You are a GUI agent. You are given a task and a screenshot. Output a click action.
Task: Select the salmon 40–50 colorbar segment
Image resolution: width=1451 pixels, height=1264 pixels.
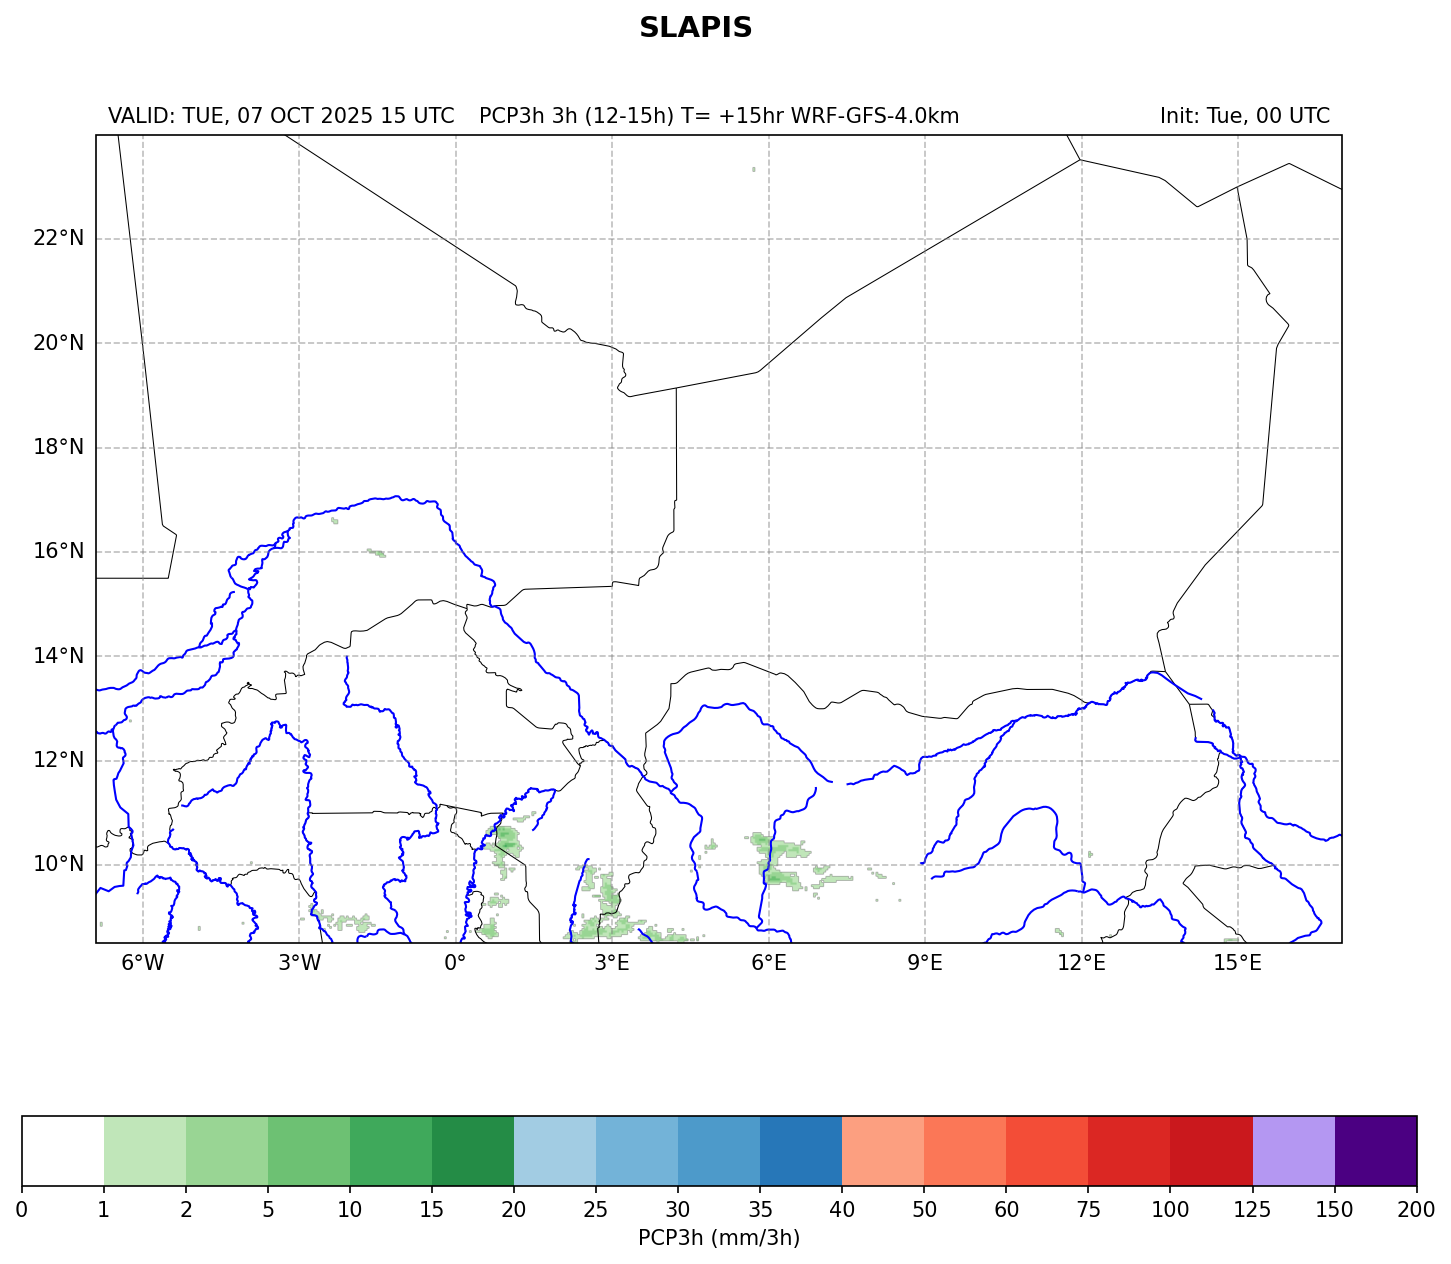883,1151
